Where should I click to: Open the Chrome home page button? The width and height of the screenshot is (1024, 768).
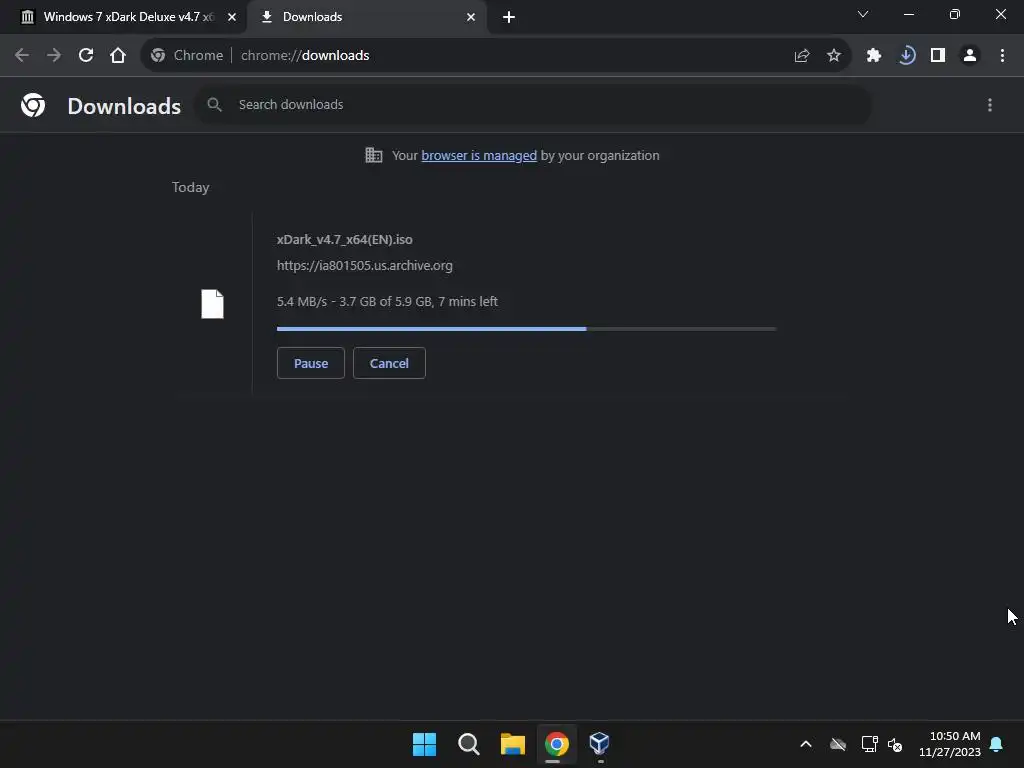pos(118,56)
